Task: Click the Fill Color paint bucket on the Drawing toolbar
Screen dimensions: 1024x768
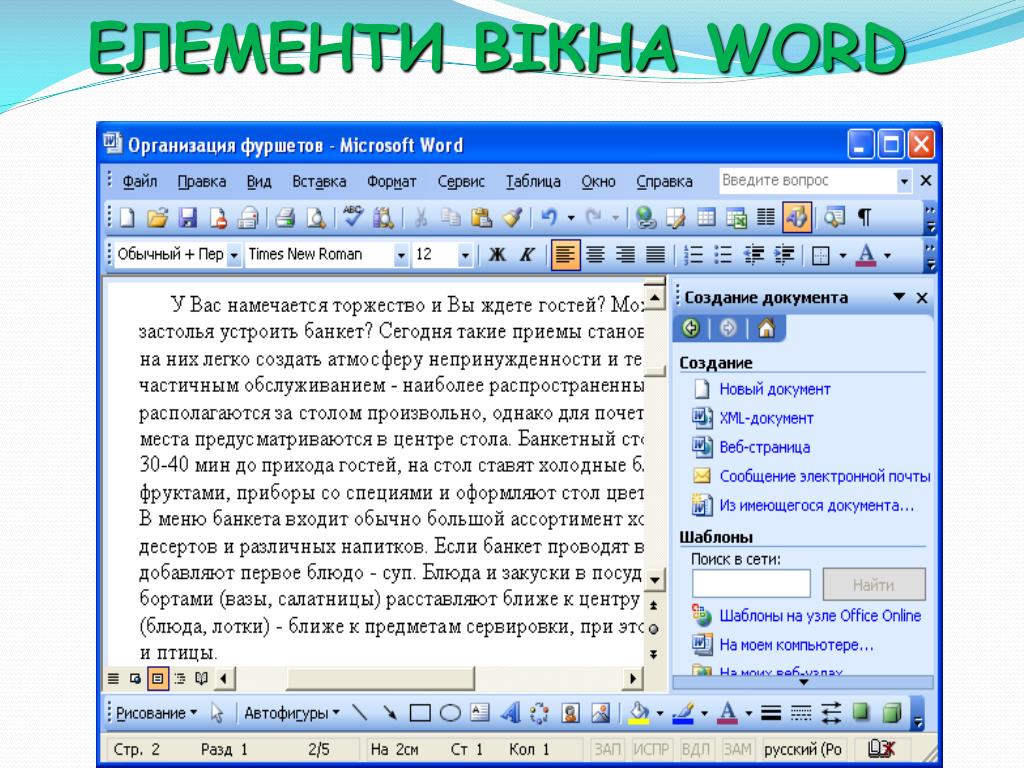Action: [638, 712]
